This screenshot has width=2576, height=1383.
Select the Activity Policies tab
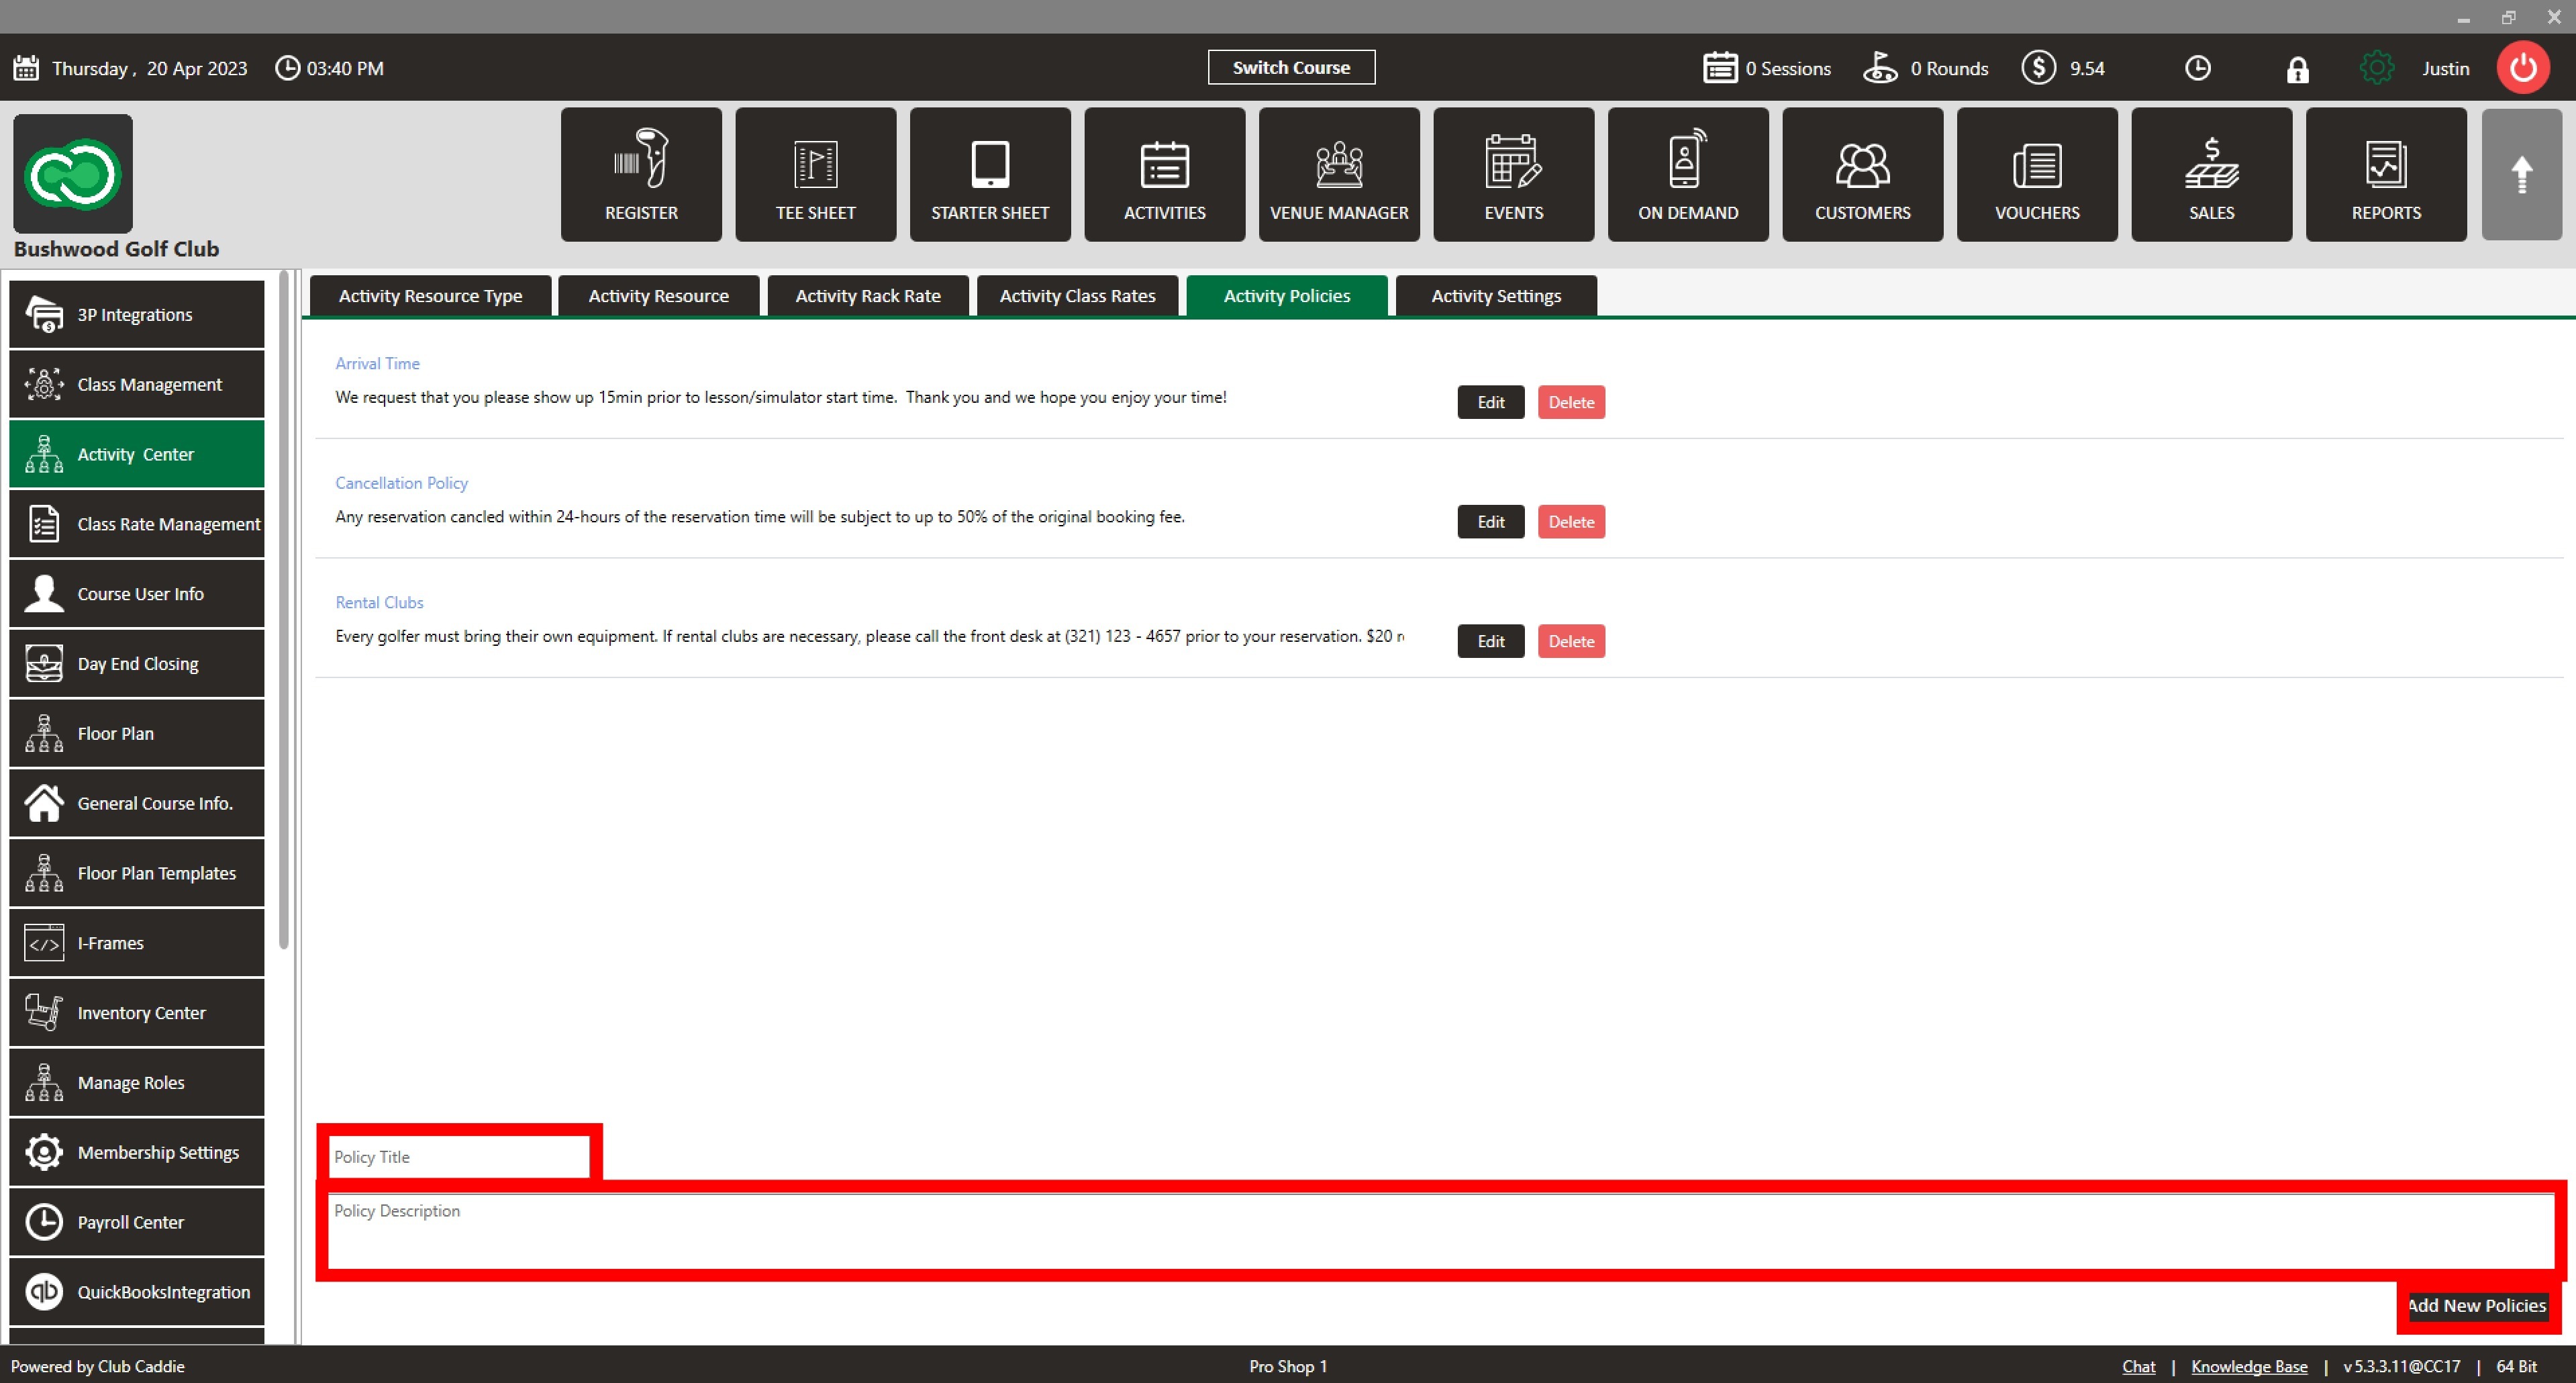point(1287,296)
